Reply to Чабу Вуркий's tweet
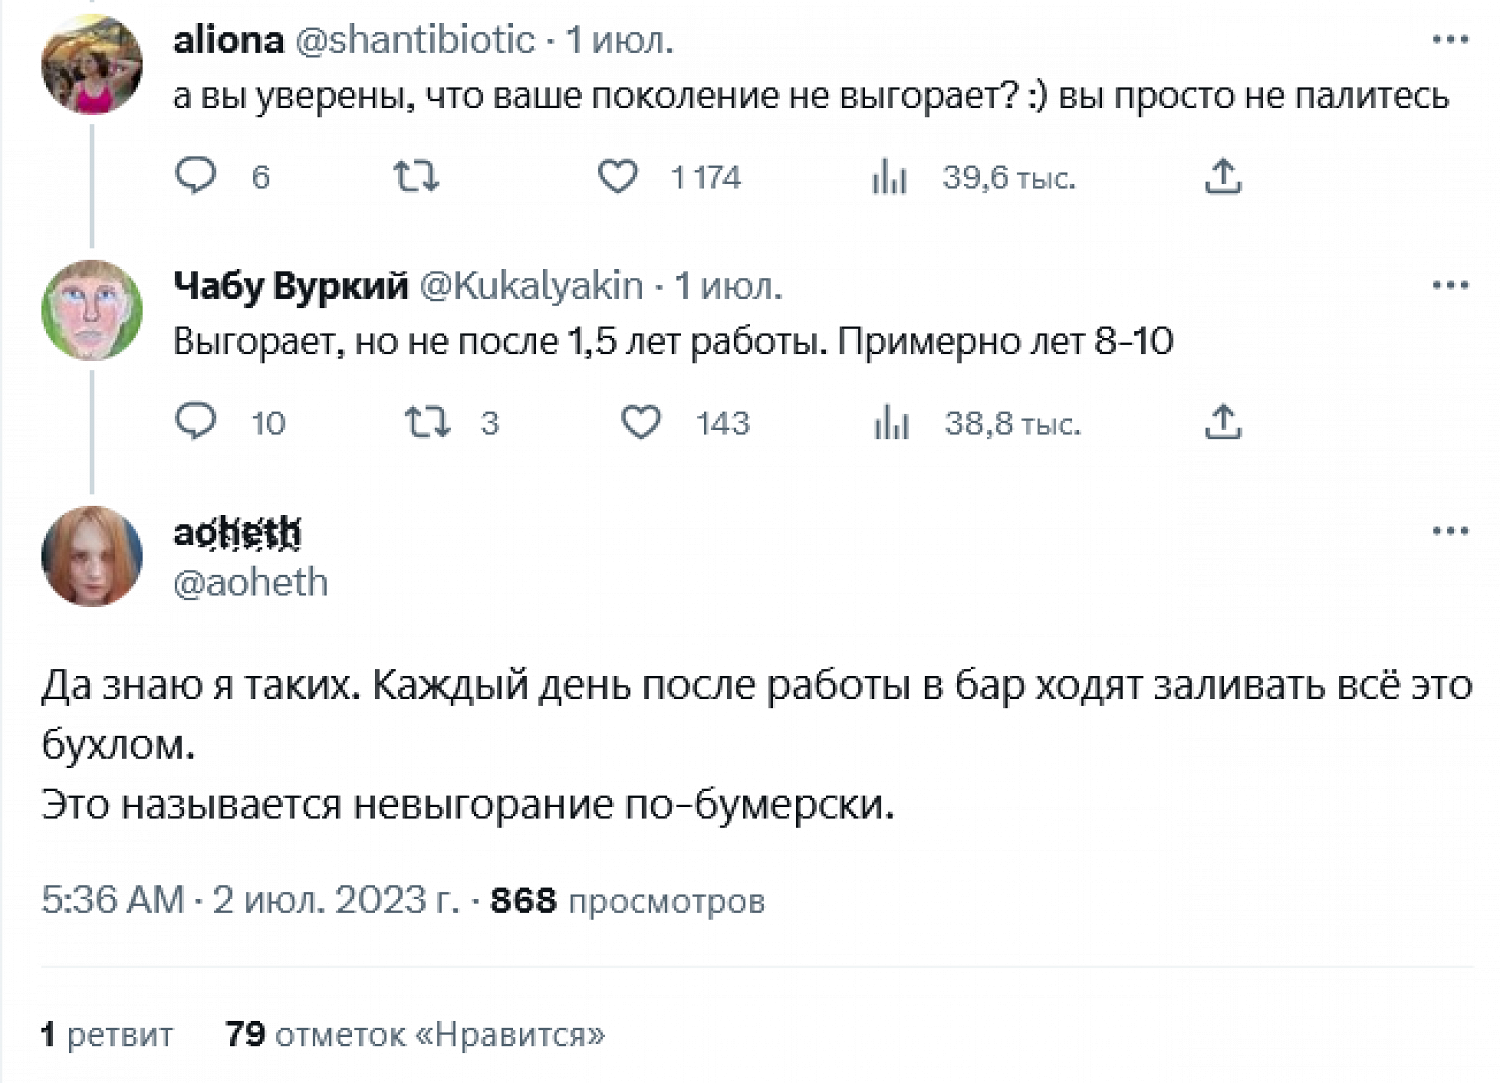This screenshot has height=1083, width=1500. pos(196,422)
